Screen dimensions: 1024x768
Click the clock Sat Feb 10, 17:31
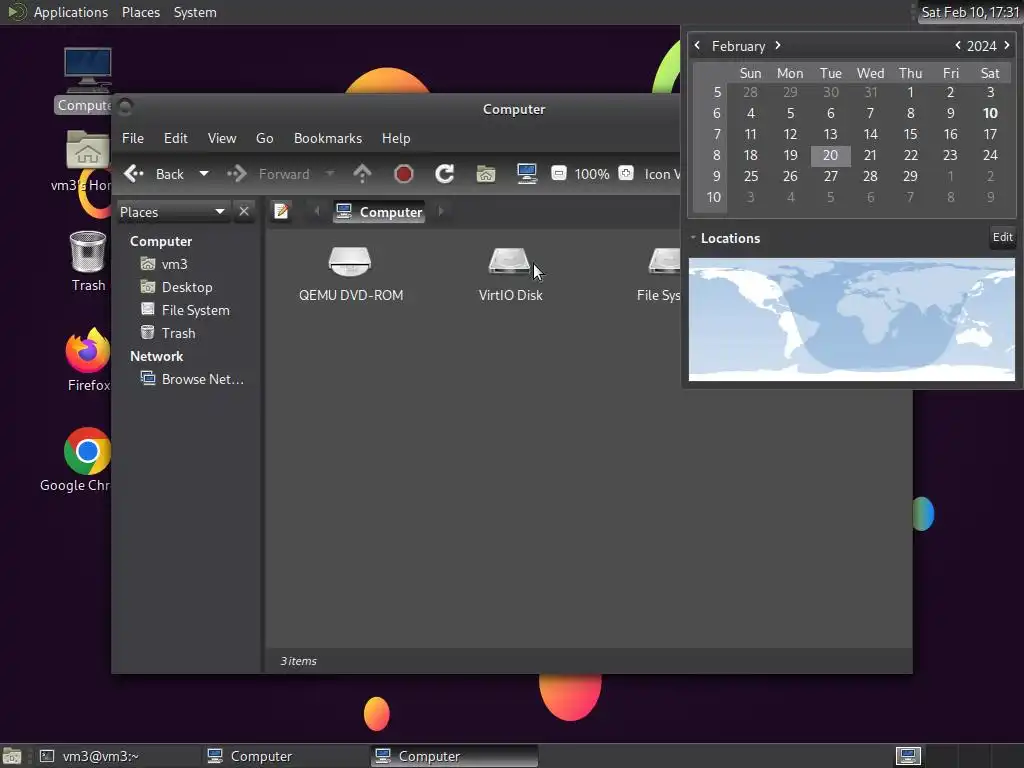point(970,12)
